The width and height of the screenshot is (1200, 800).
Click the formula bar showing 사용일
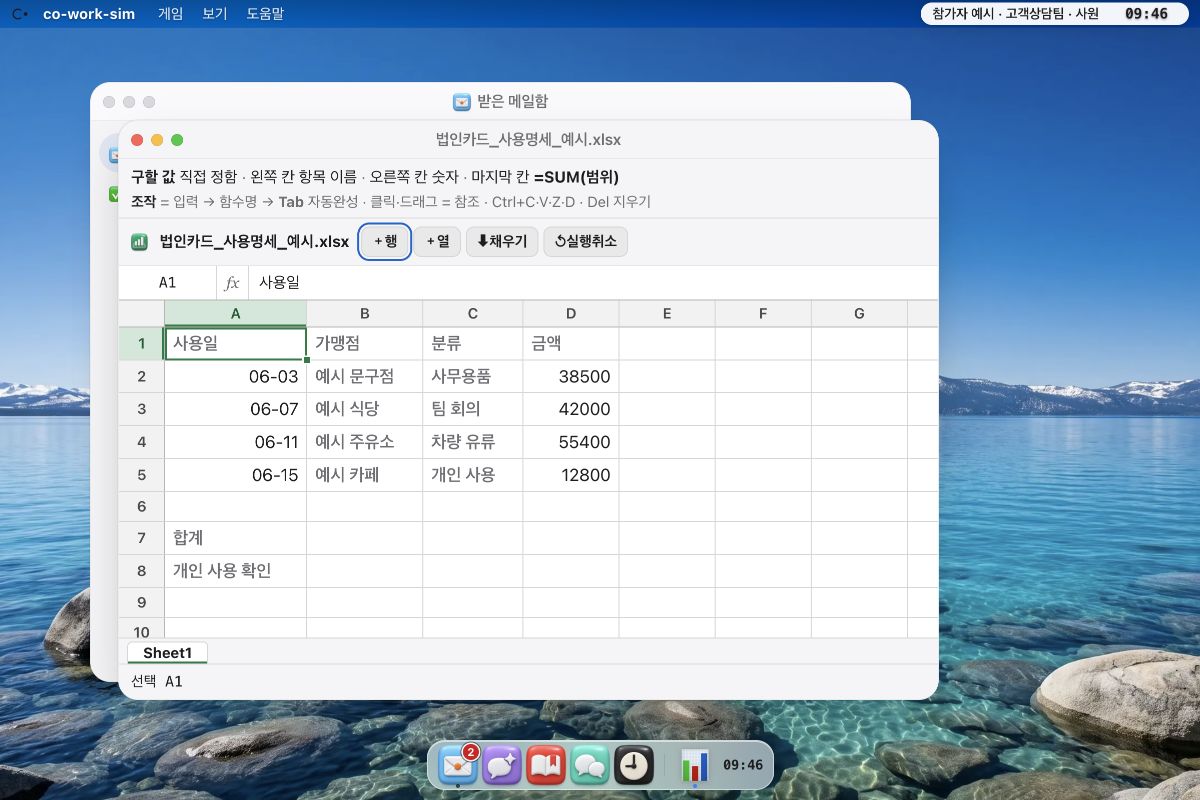592,283
